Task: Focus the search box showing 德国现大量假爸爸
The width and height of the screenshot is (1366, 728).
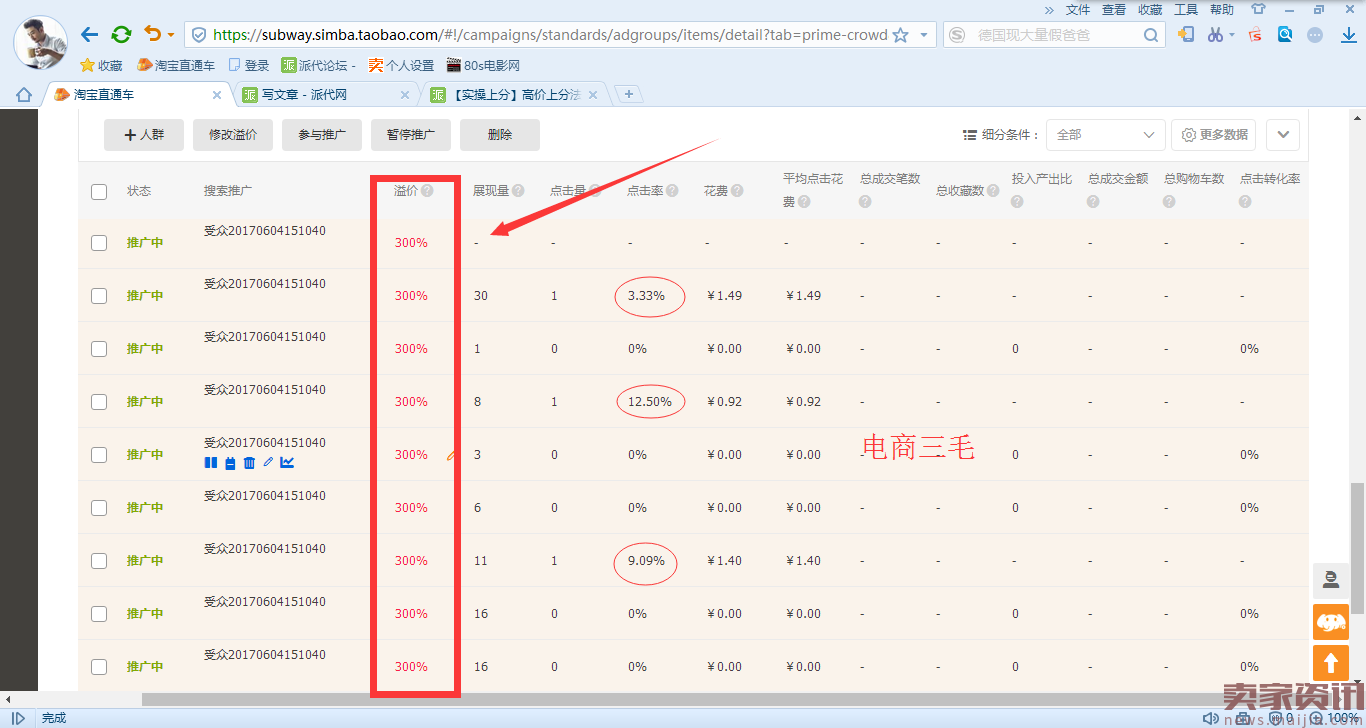Action: click(x=1055, y=35)
